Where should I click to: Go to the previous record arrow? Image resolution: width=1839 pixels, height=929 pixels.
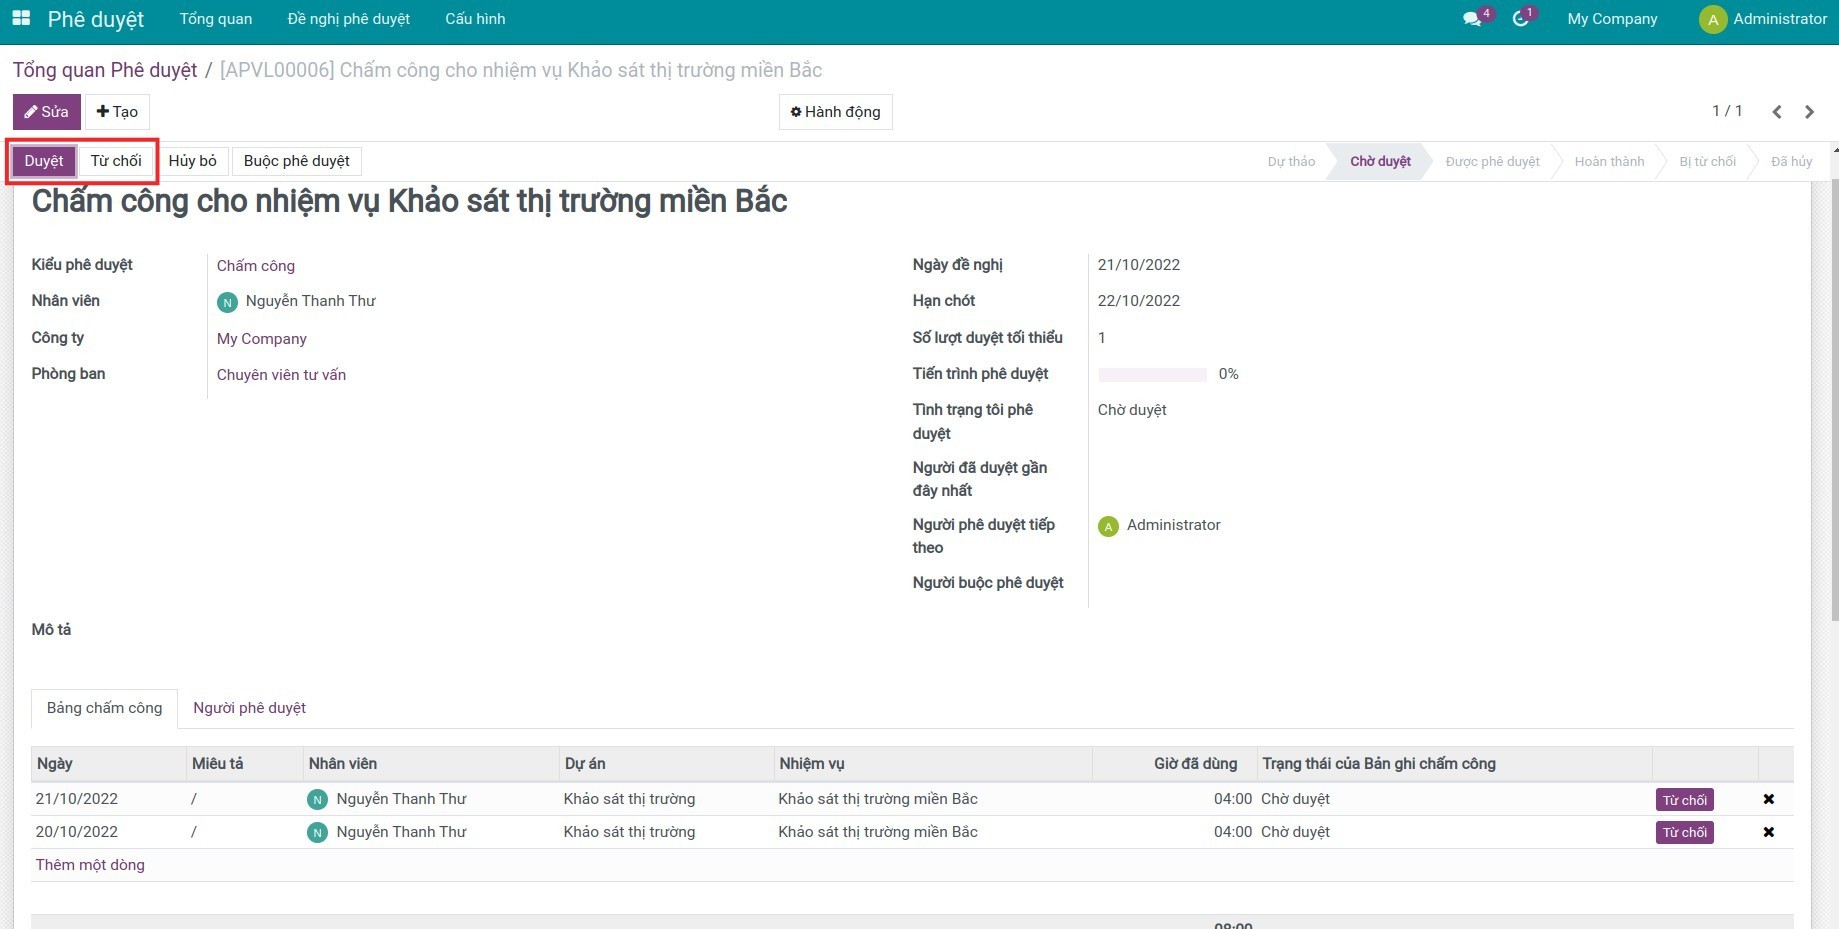(x=1777, y=112)
